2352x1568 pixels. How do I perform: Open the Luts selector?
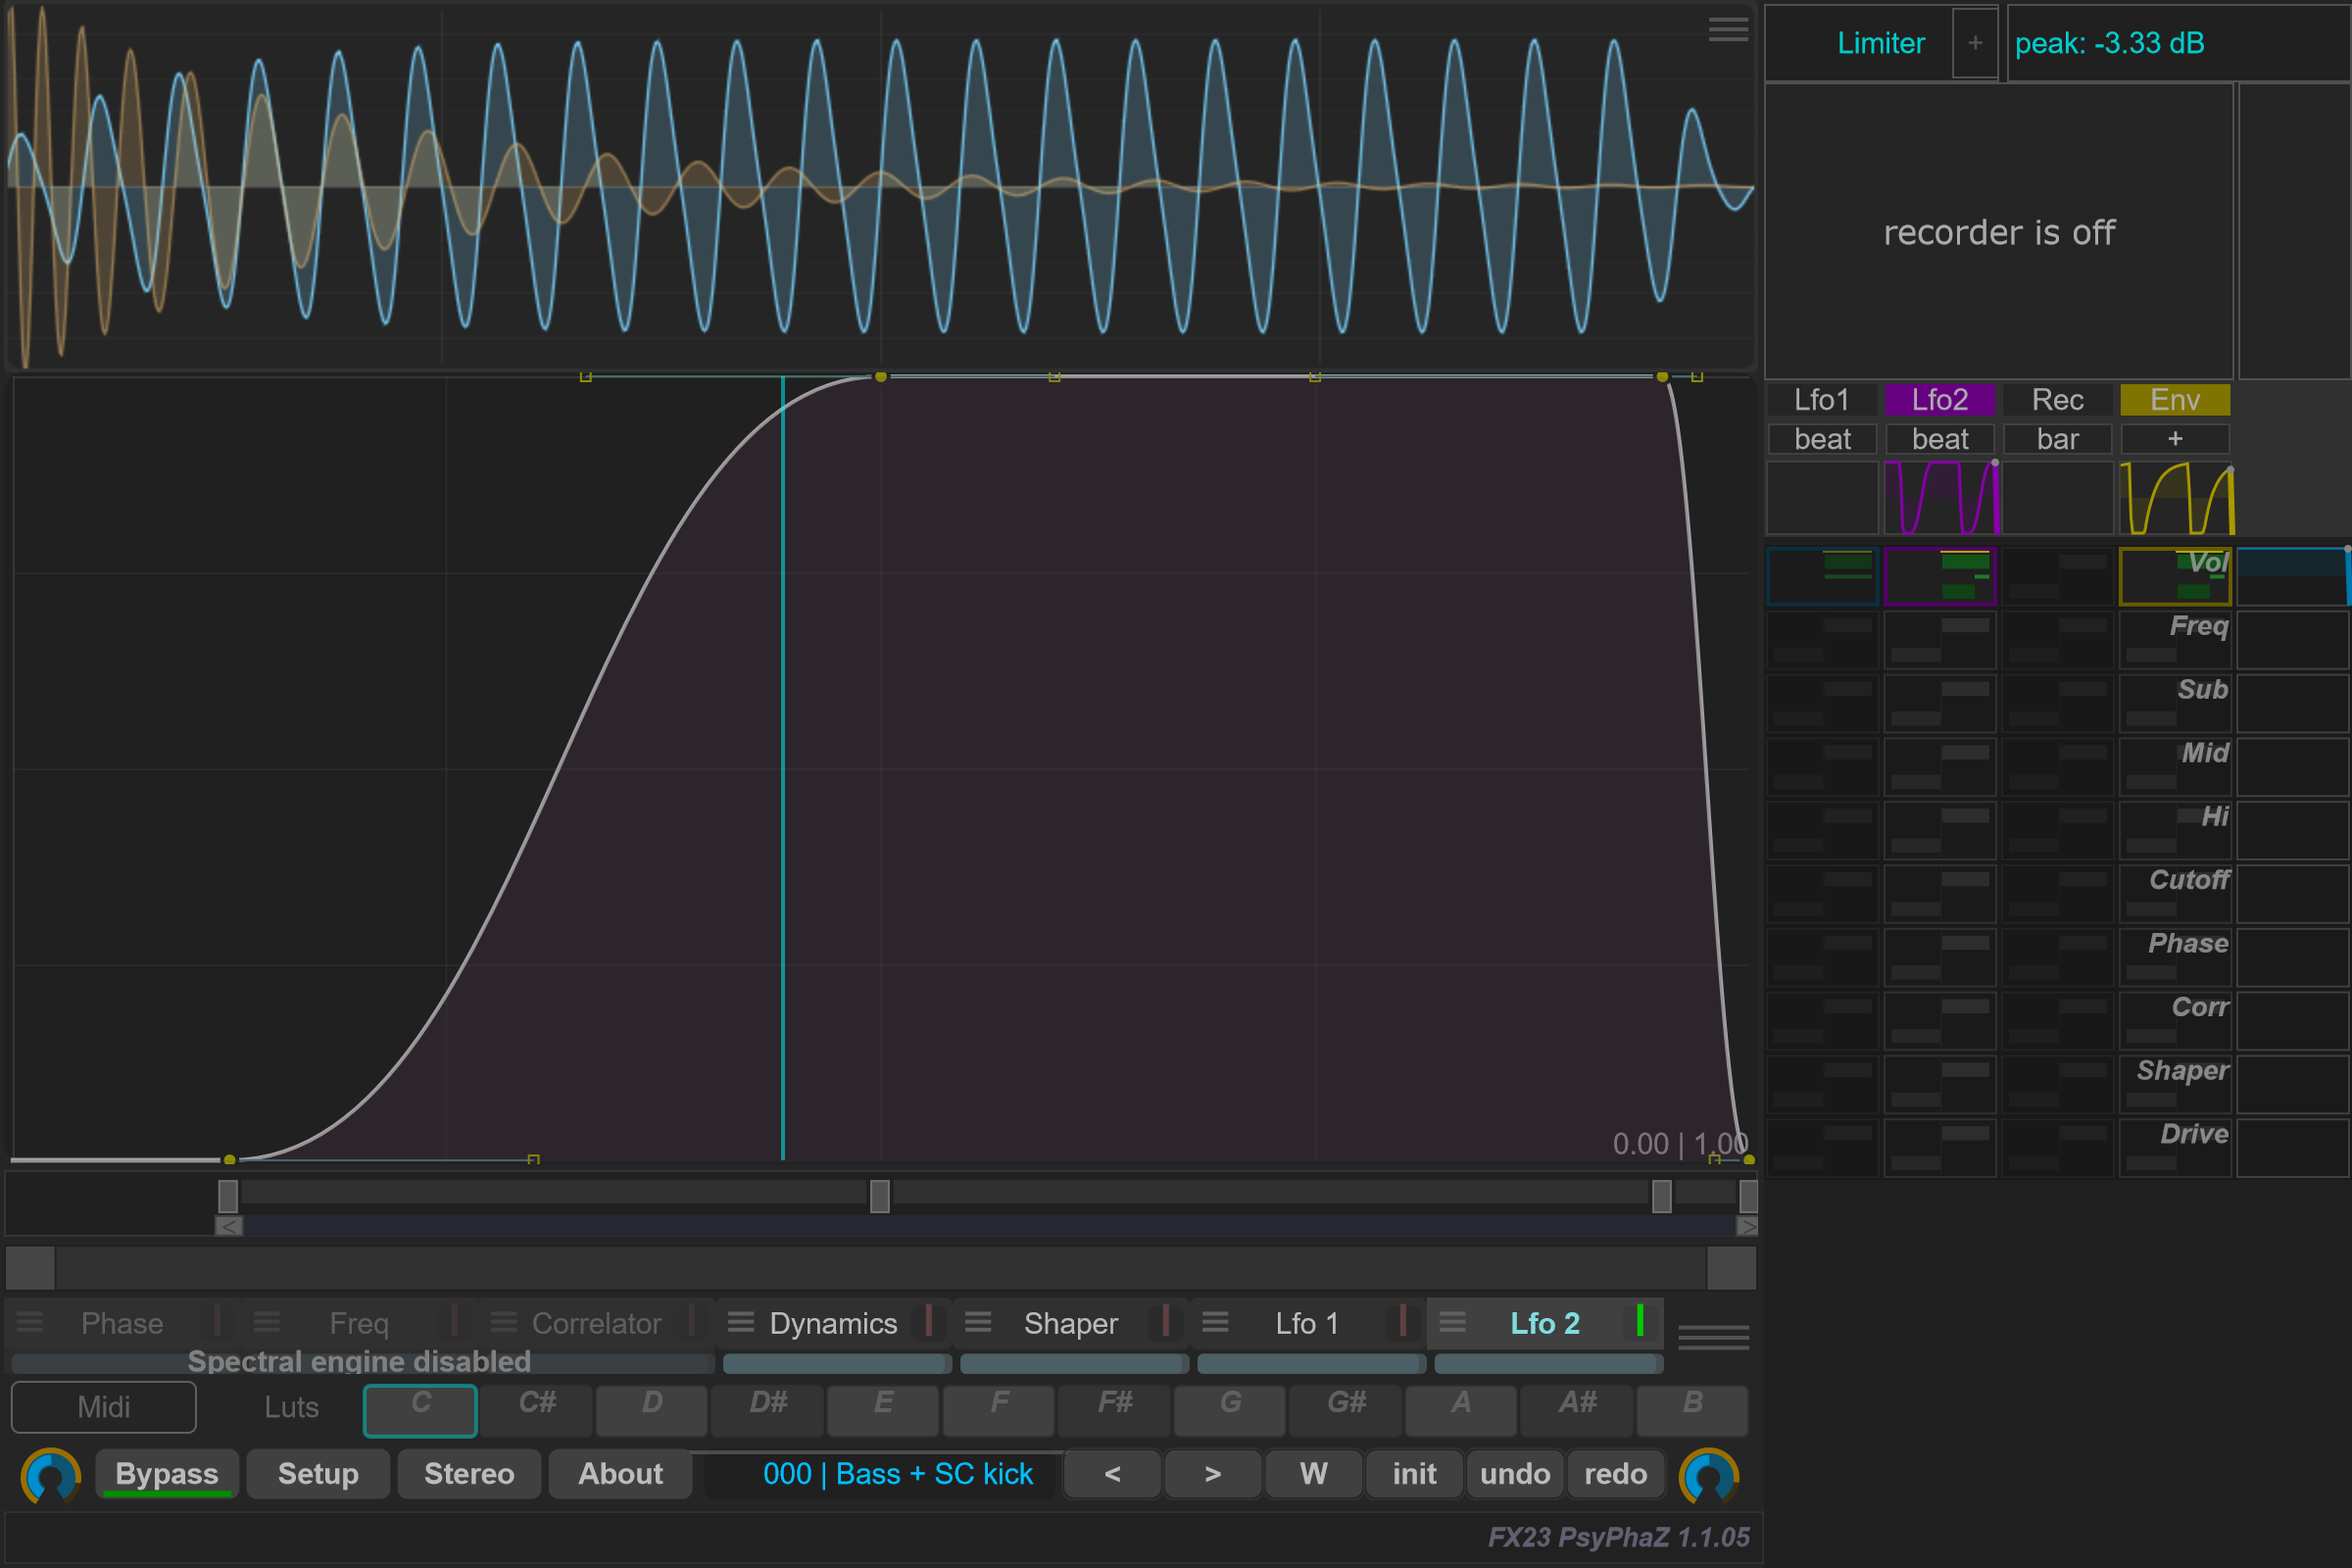tap(291, 1407)
